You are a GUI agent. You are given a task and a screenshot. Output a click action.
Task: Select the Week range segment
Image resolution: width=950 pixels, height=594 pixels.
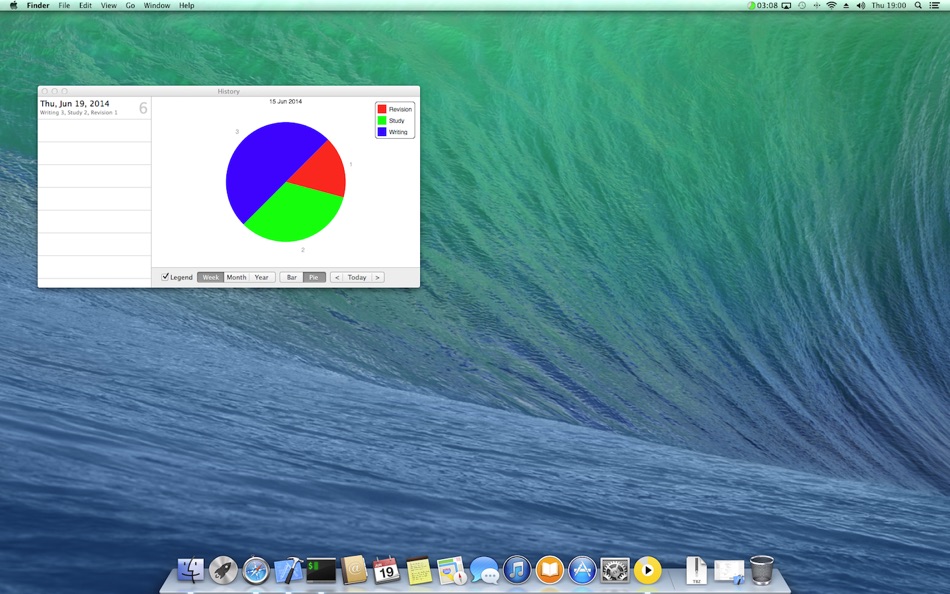[210, 277]
